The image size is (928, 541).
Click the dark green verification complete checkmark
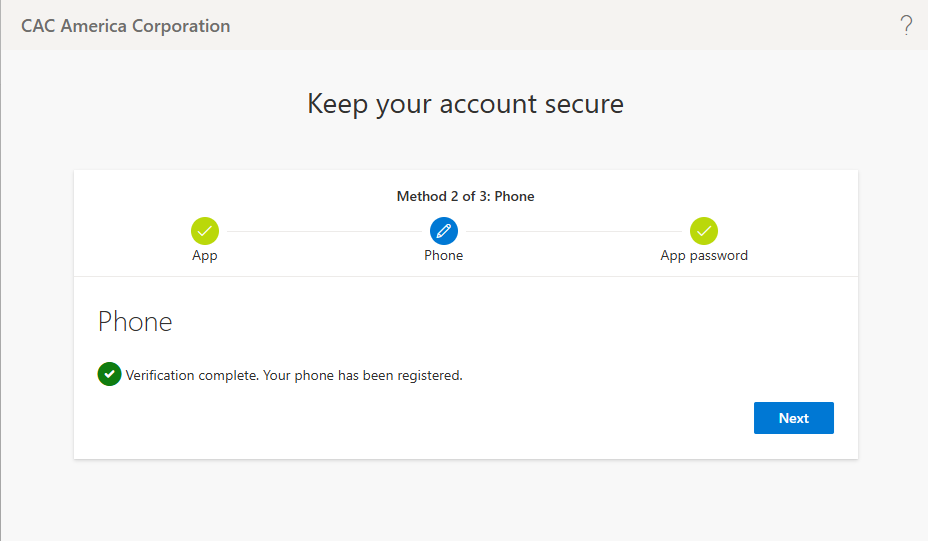coord(109,375)
